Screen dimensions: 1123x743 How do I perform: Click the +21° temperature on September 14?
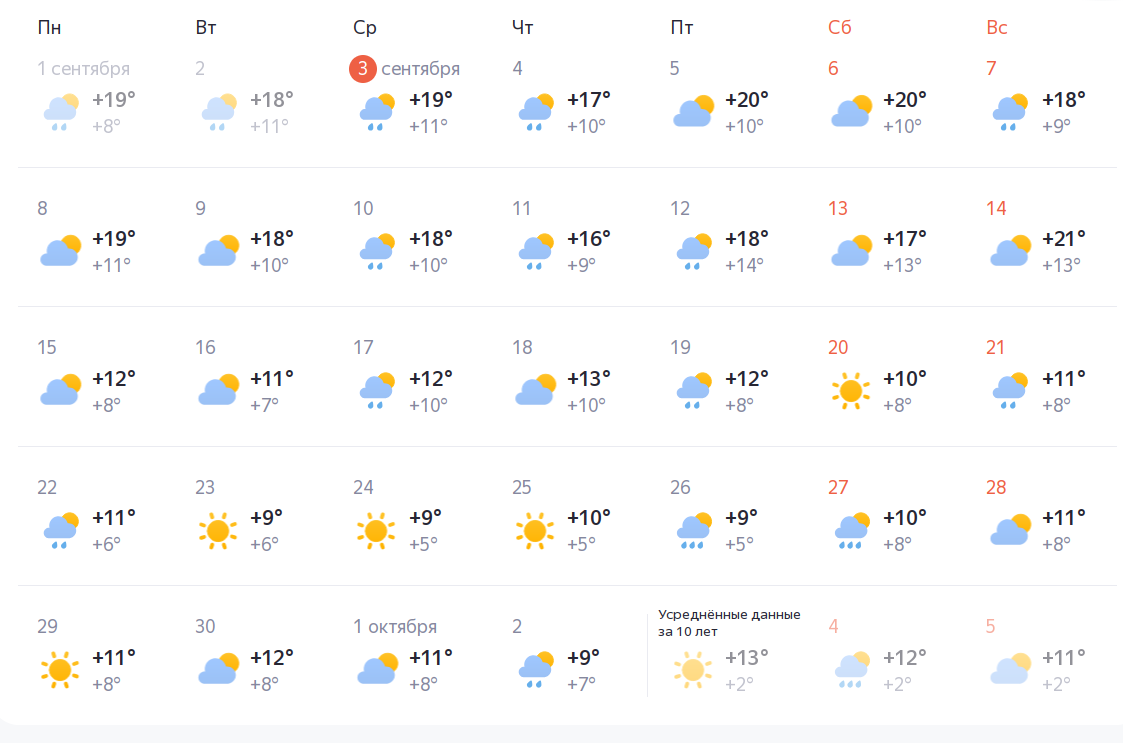click(1064, 239)
